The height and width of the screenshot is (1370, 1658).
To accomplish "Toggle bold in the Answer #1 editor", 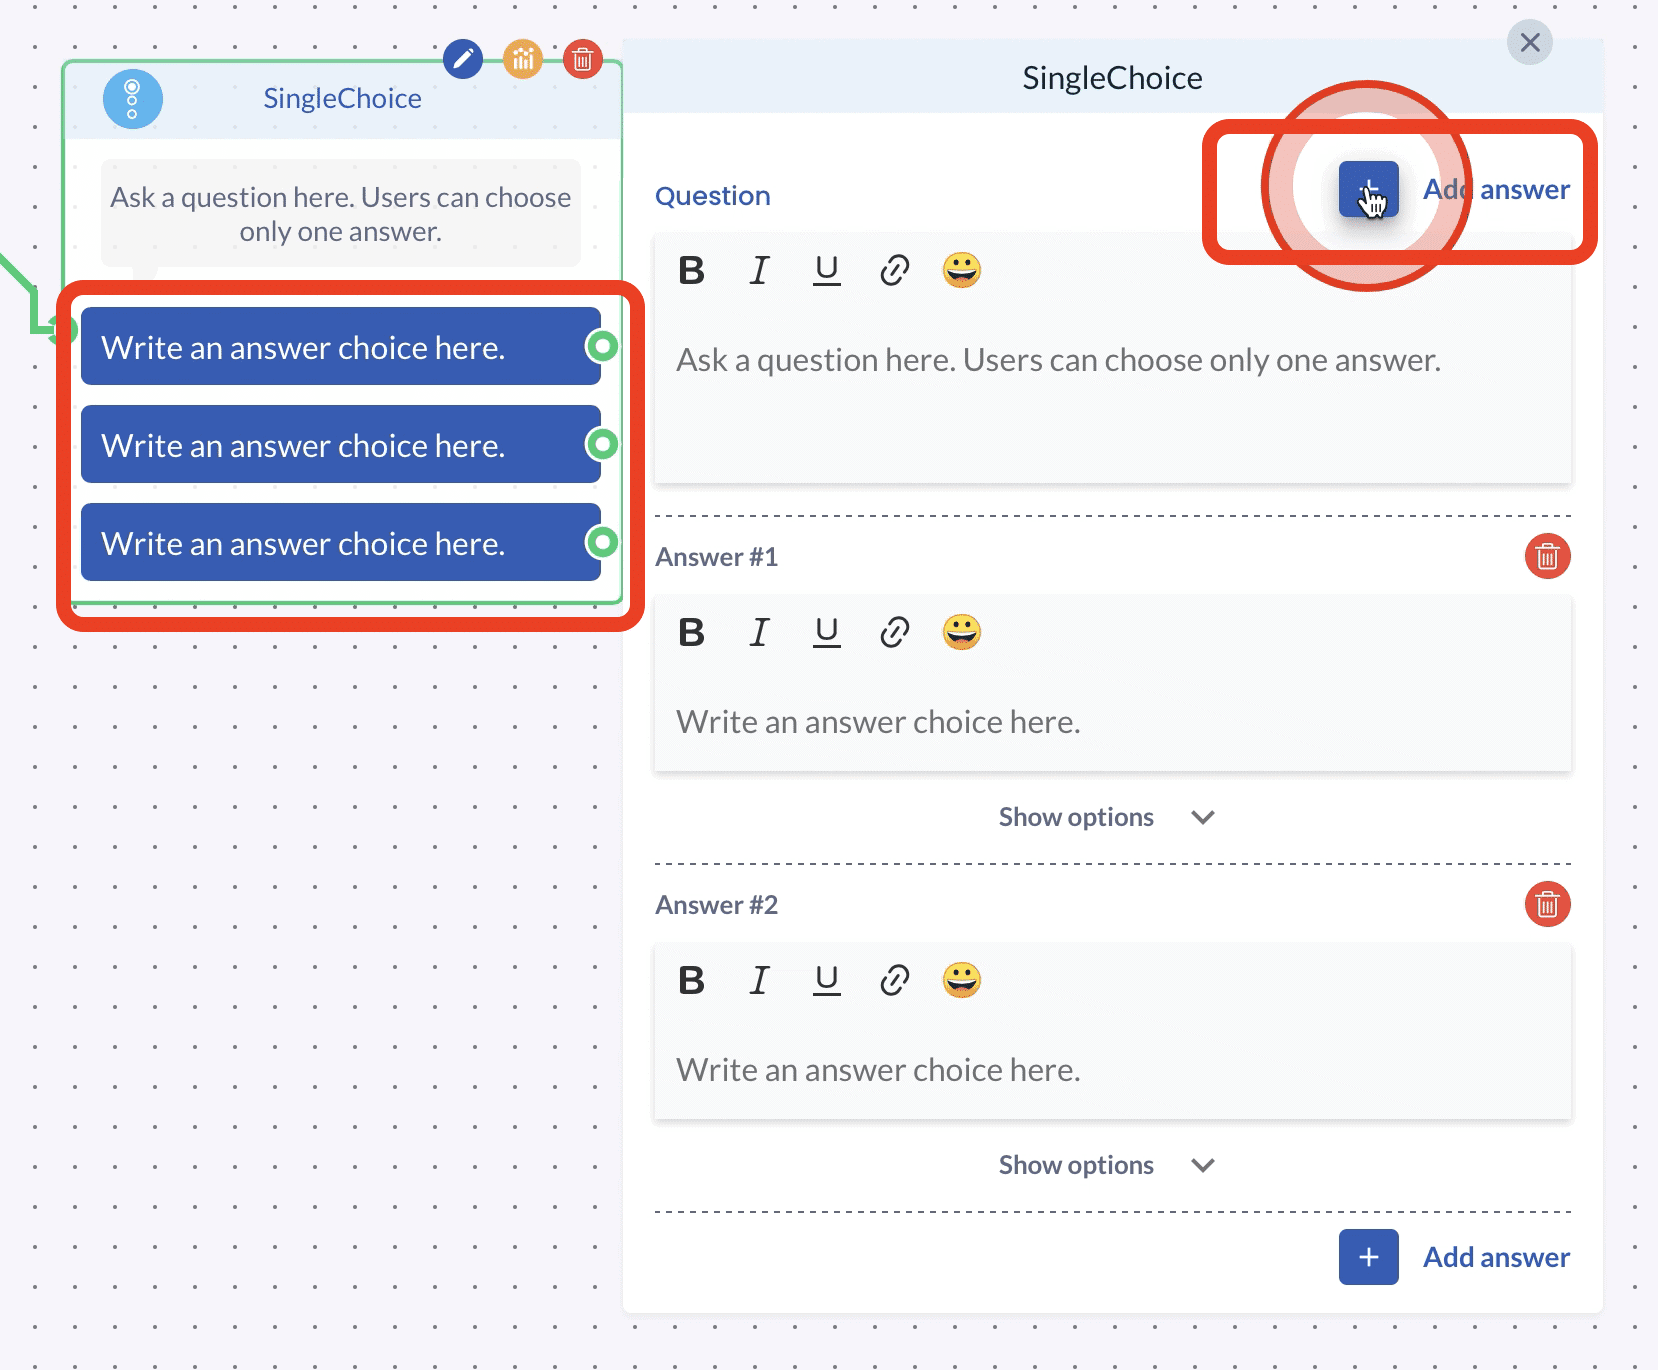I will tap(691, 632).
